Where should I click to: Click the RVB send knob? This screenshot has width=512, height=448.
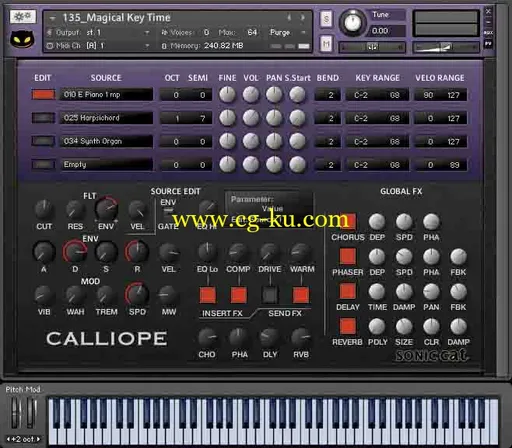click(x=301, y=338)
